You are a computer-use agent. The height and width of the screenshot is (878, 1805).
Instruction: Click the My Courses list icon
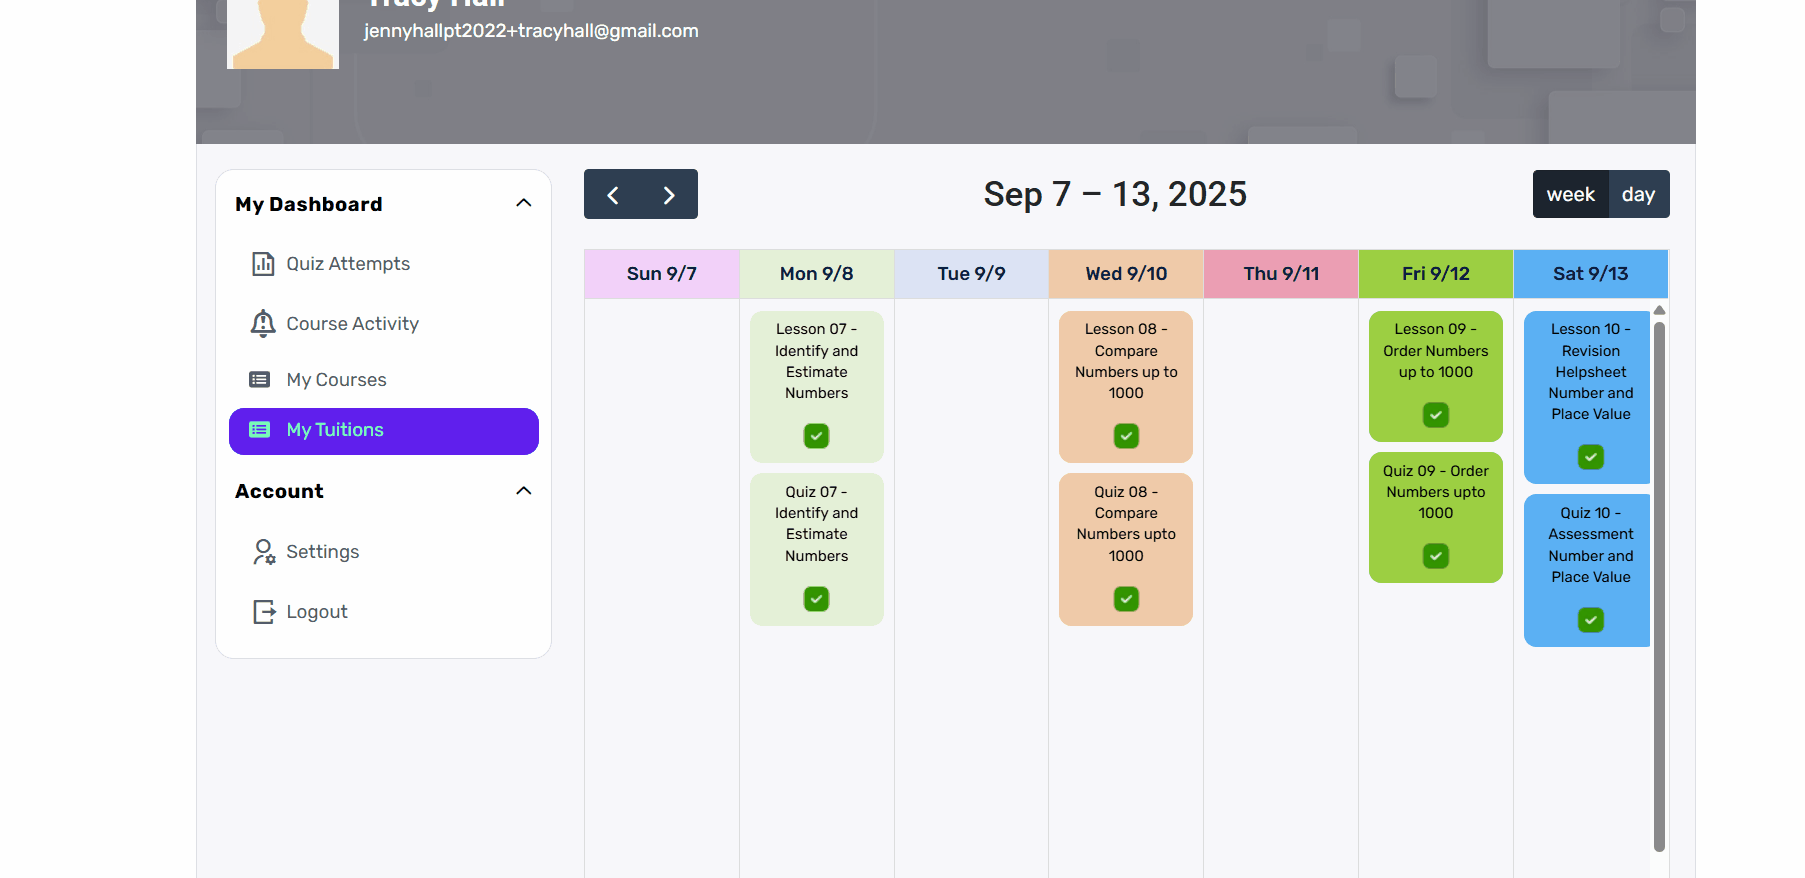[260, 380]
